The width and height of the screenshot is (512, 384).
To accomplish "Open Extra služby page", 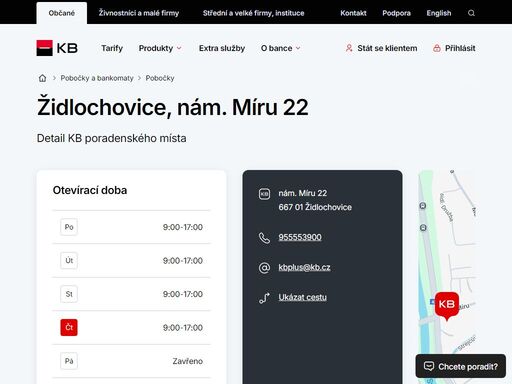I will tap(222, 48).
